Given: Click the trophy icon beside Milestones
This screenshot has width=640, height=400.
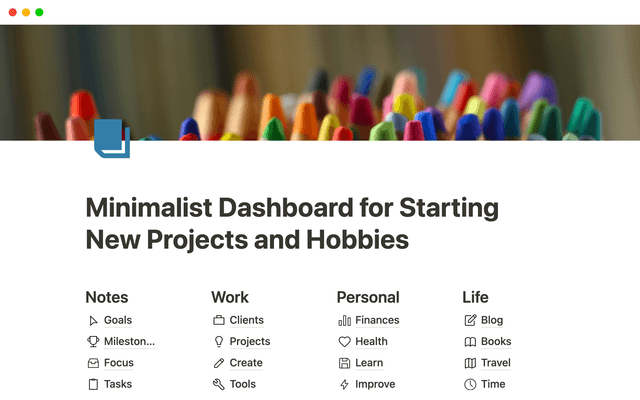Looking at the screenshot, I should click(x=93, y=342).
